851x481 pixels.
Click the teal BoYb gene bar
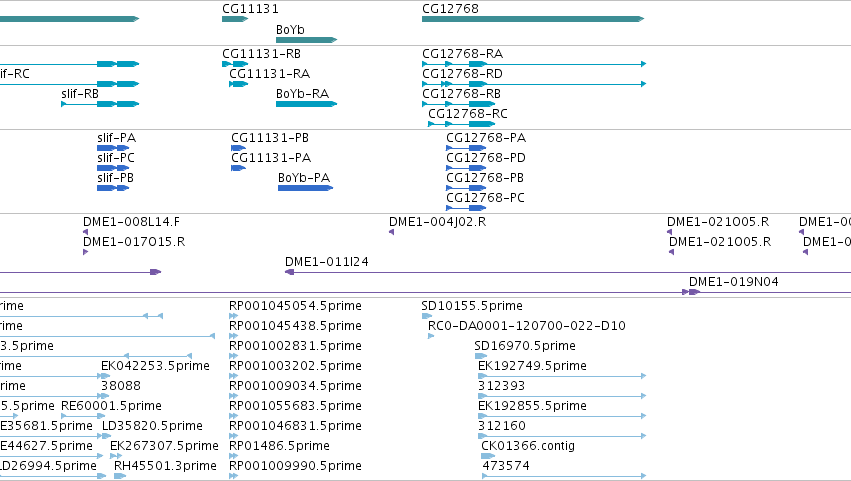307,40
